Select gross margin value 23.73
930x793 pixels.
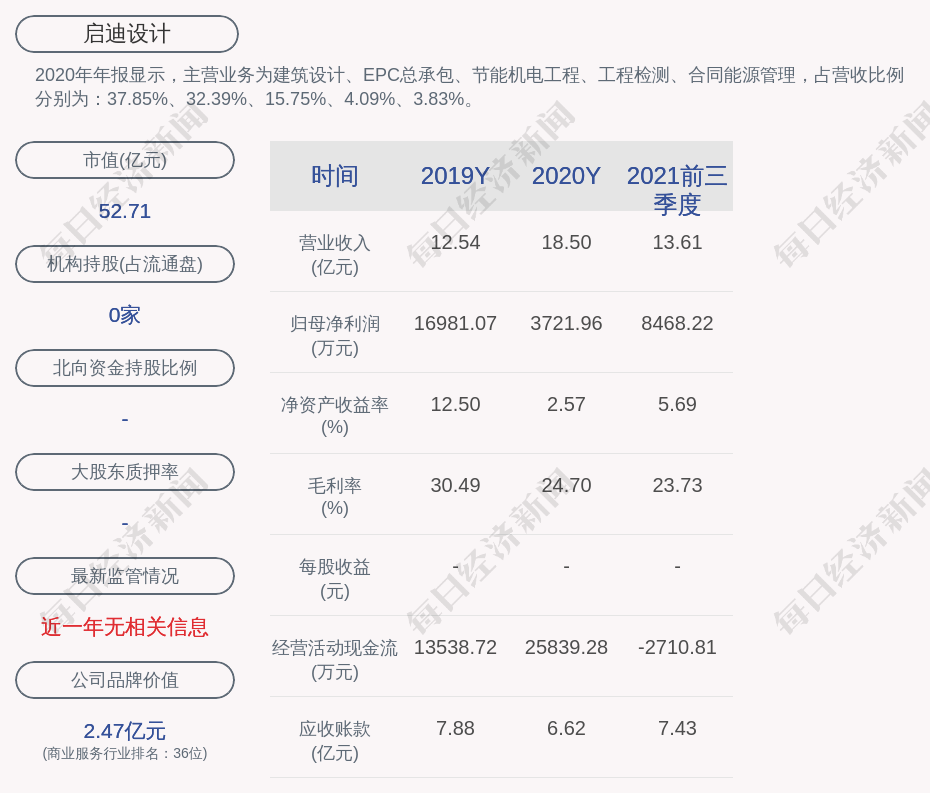[677, 485]
